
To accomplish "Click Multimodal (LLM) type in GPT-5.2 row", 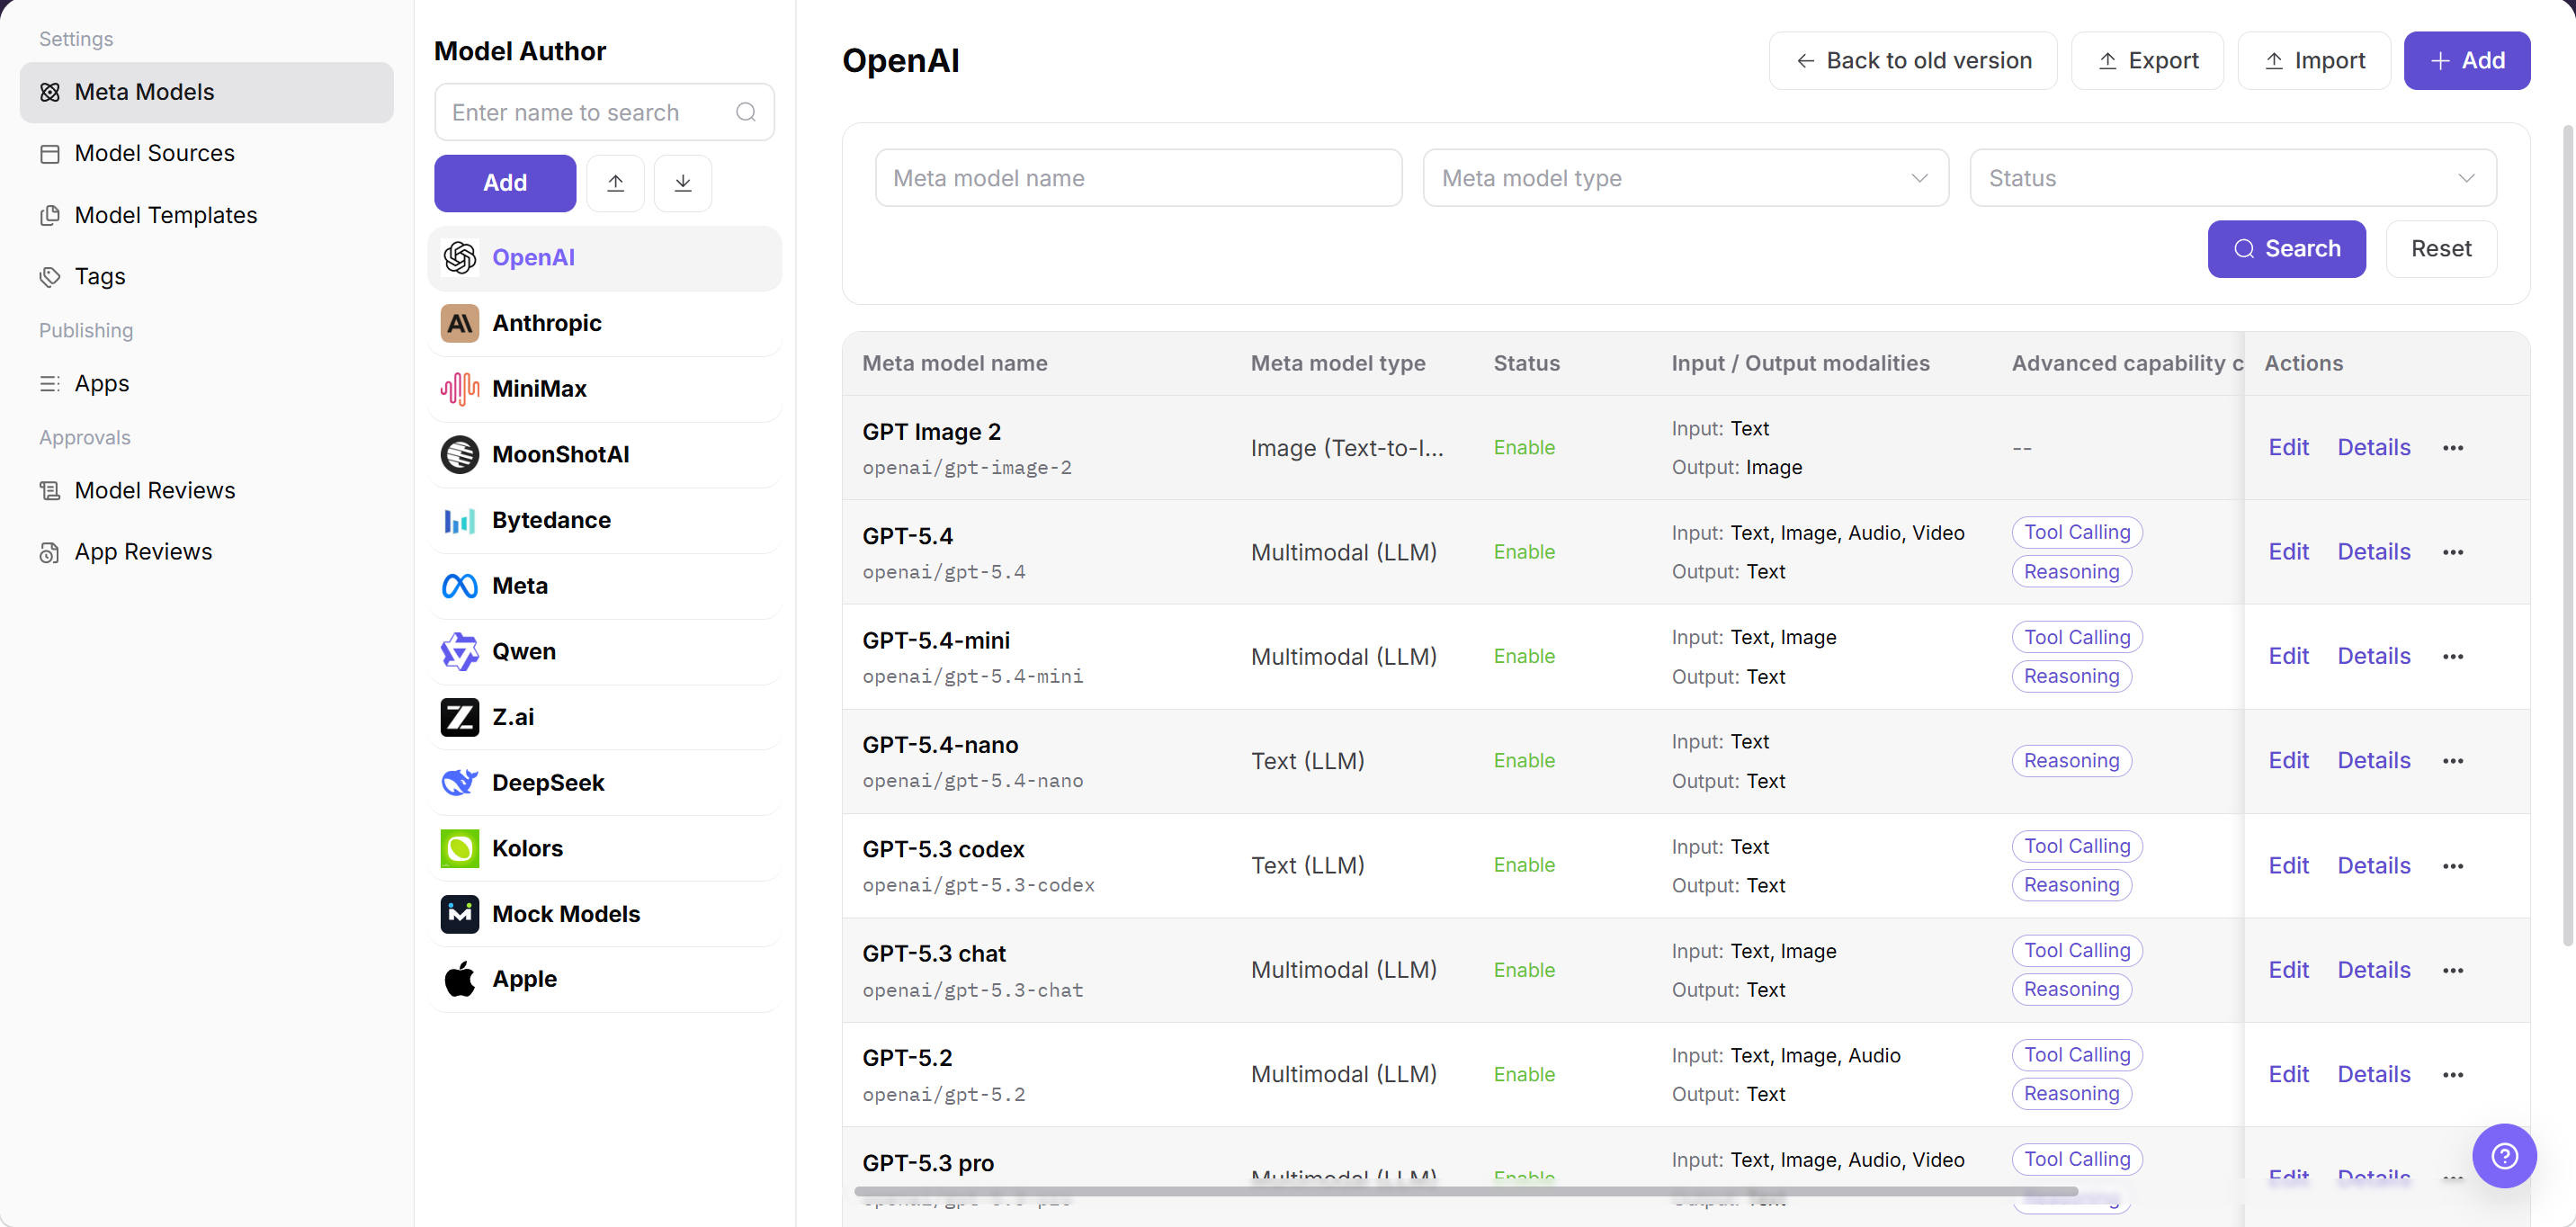I will point(1343,1075).
